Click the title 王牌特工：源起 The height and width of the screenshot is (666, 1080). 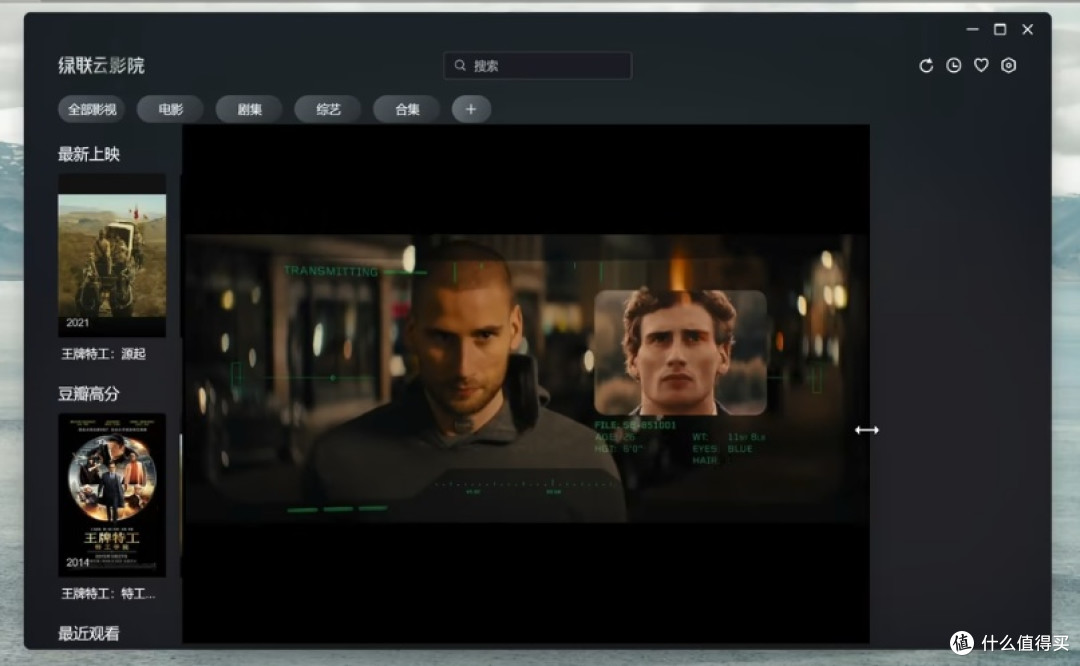103,354
